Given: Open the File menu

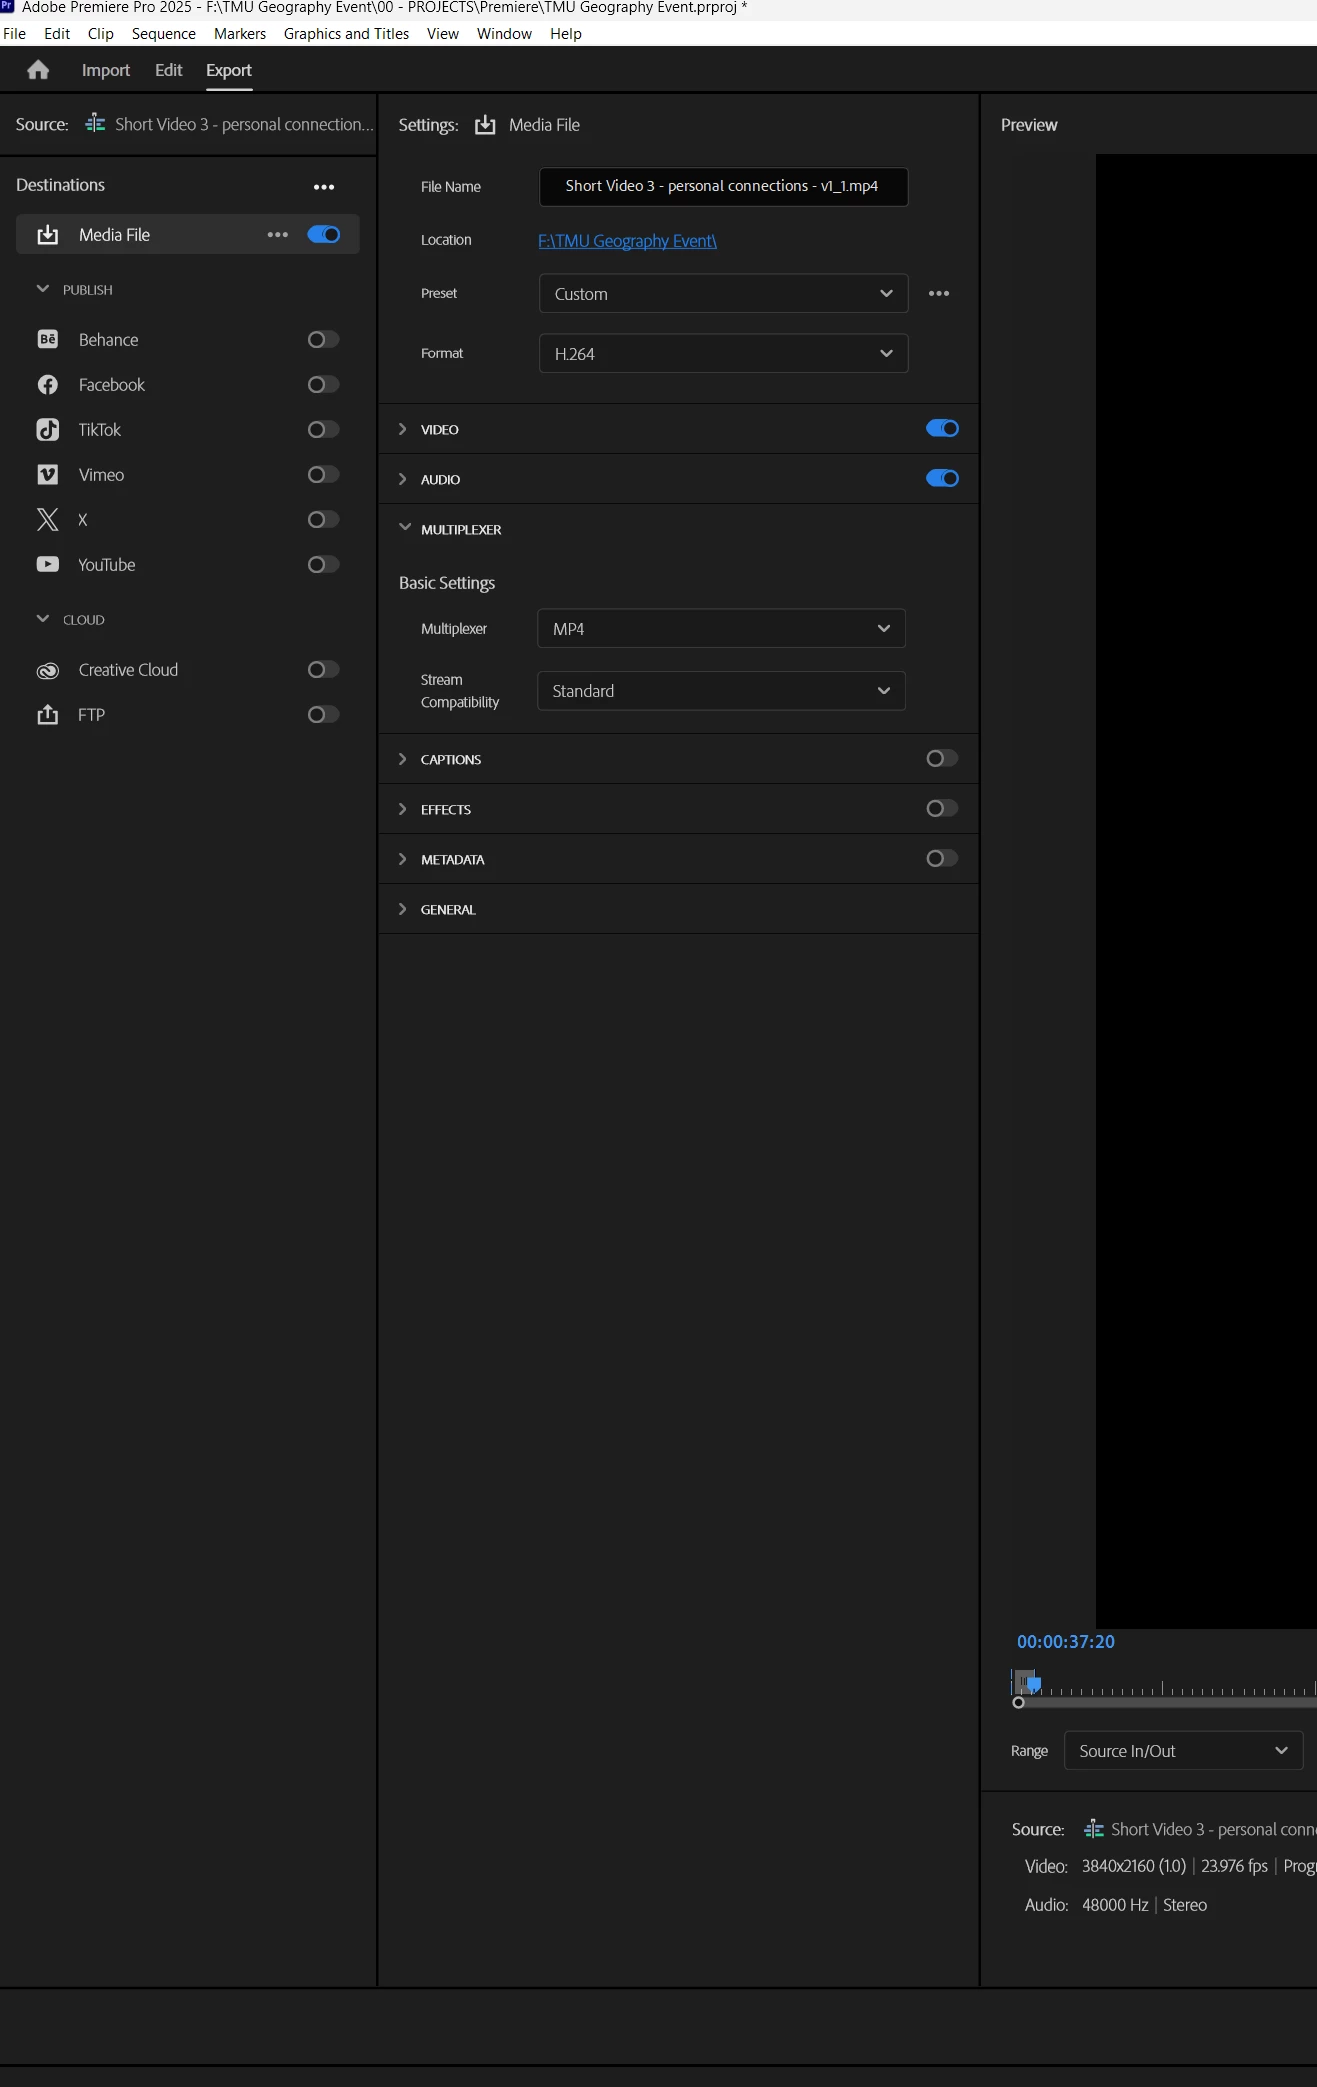Looking at the screenshot, I should tap(14, 33).
